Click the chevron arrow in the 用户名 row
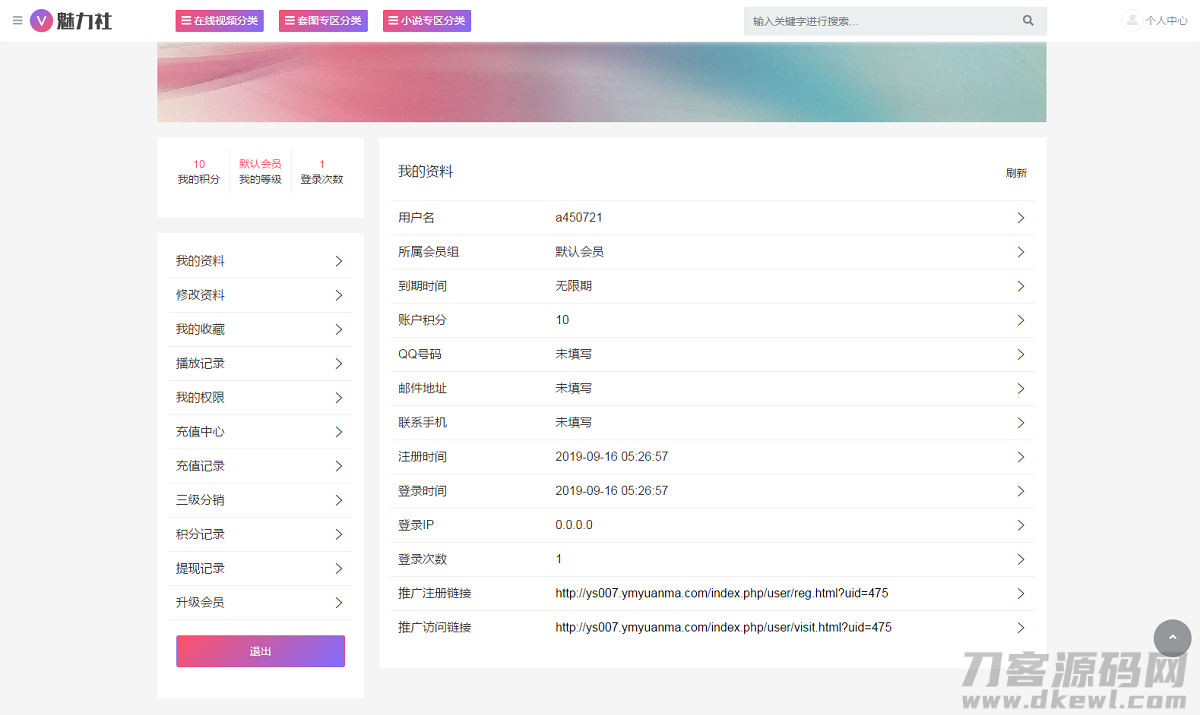1200x715 pixels. click(1020, 218)
